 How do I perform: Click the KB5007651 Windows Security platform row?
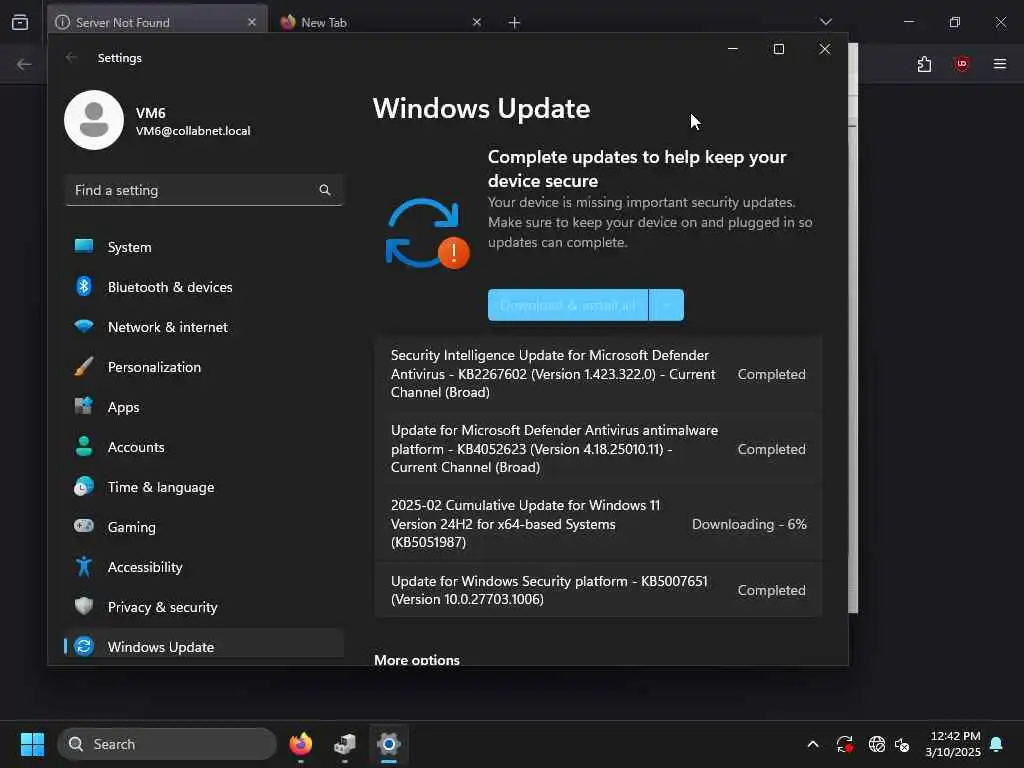click(598, 590)
